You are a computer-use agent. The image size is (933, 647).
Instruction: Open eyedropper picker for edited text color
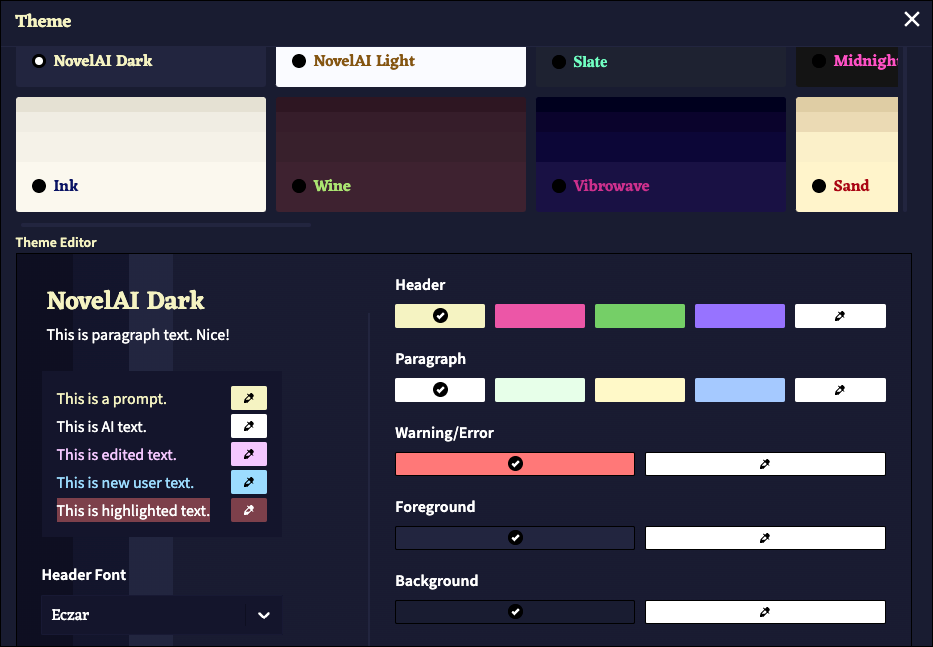click(249, 454)
